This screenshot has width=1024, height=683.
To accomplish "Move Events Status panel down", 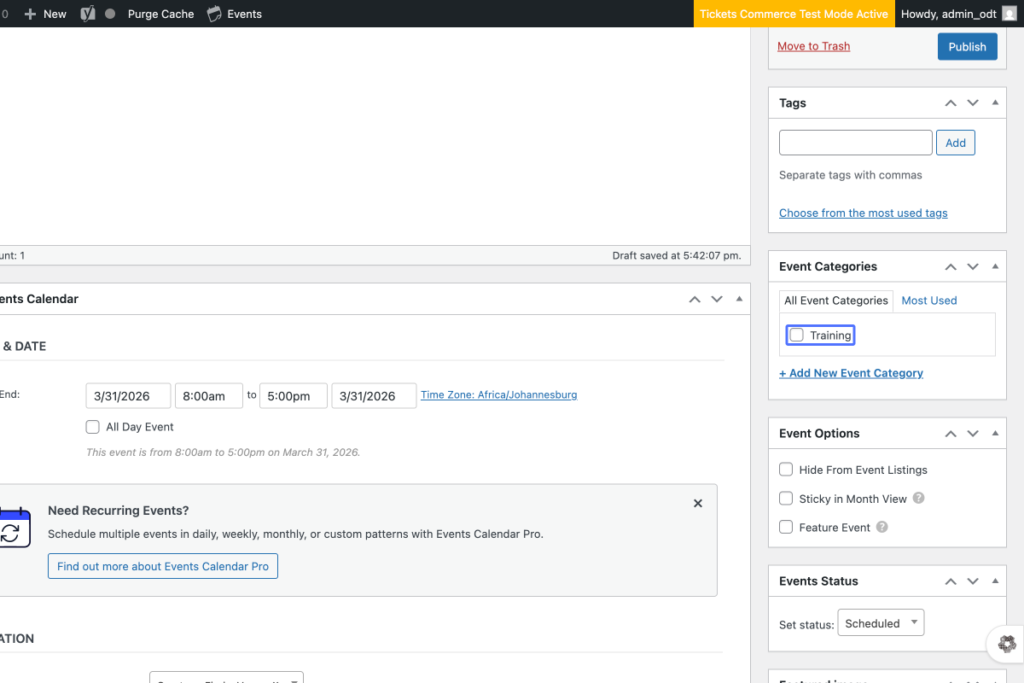I will (x=973, y=581).
